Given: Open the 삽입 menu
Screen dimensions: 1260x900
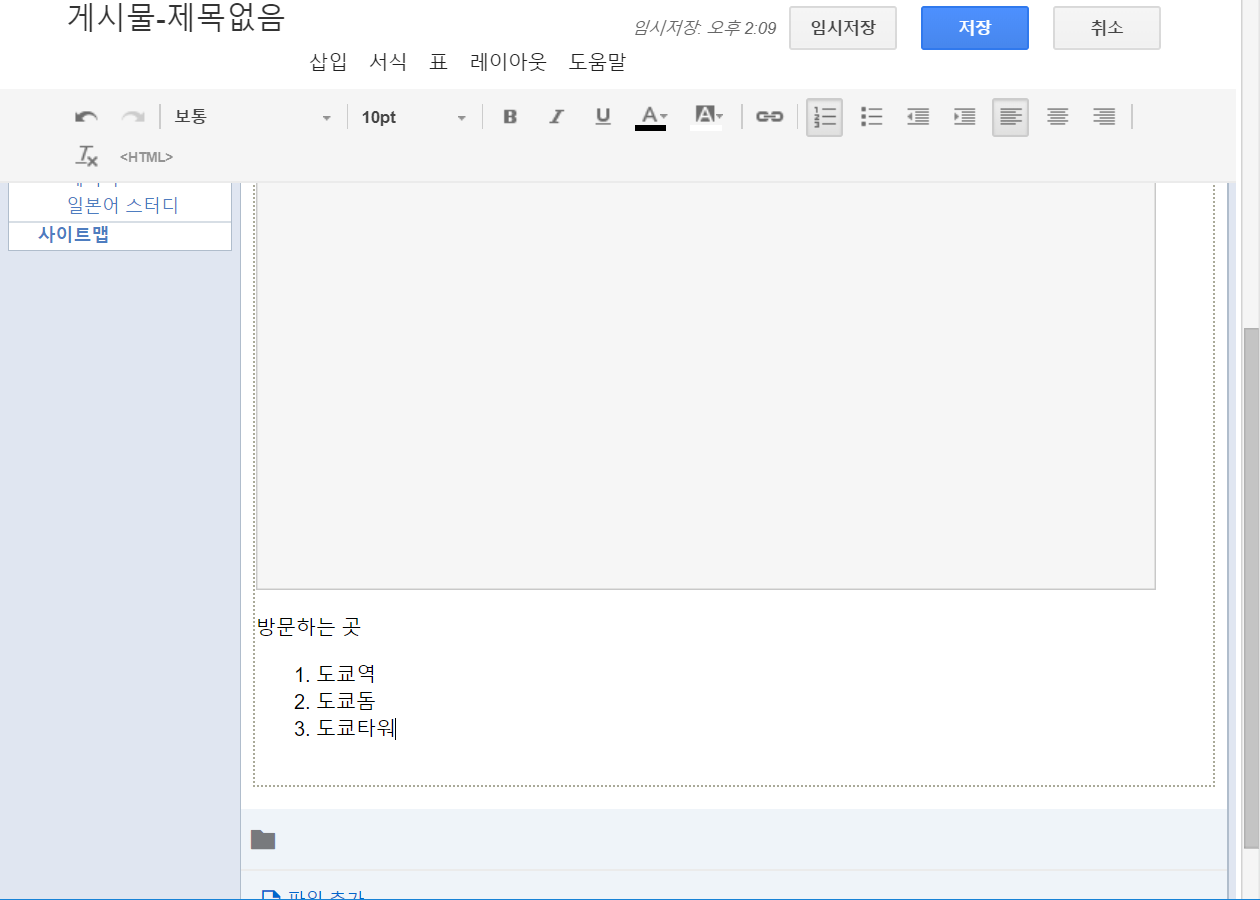Looking at the screenshot, I should point(328,62).
